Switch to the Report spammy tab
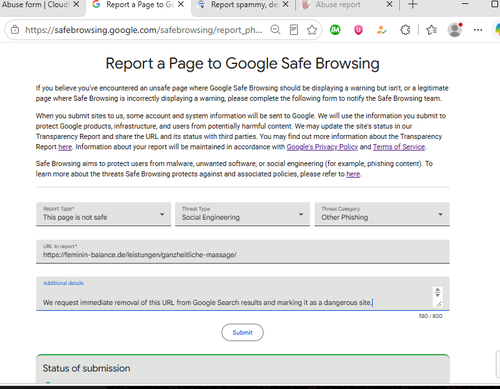 point(243,5)
